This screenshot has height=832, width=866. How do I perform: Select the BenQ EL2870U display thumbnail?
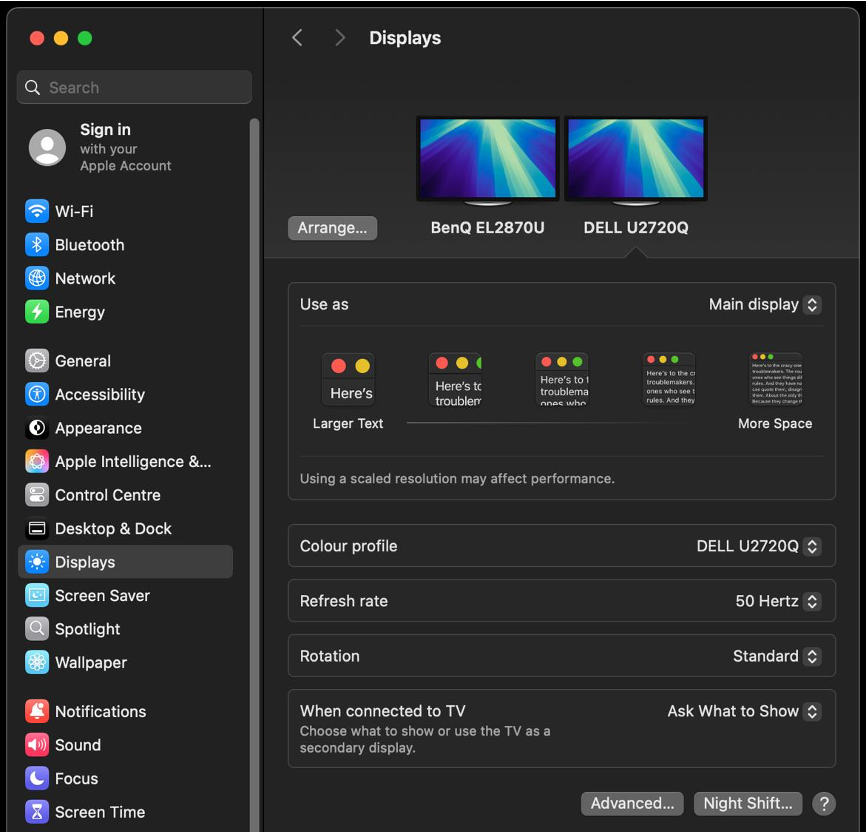(x=488, y=160)
